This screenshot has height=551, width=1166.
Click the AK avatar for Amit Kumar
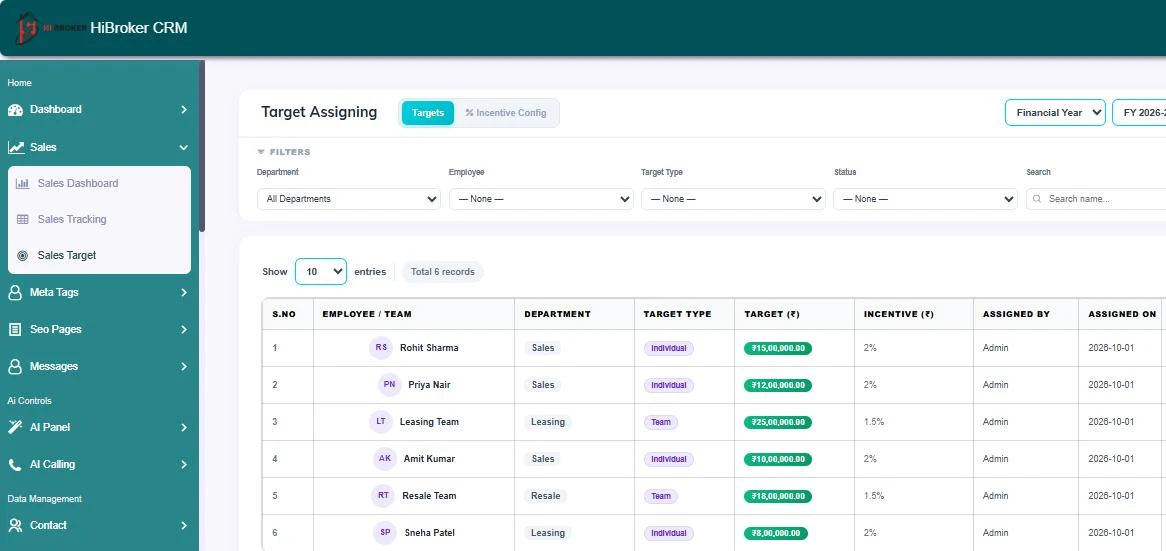pos(384,459)
